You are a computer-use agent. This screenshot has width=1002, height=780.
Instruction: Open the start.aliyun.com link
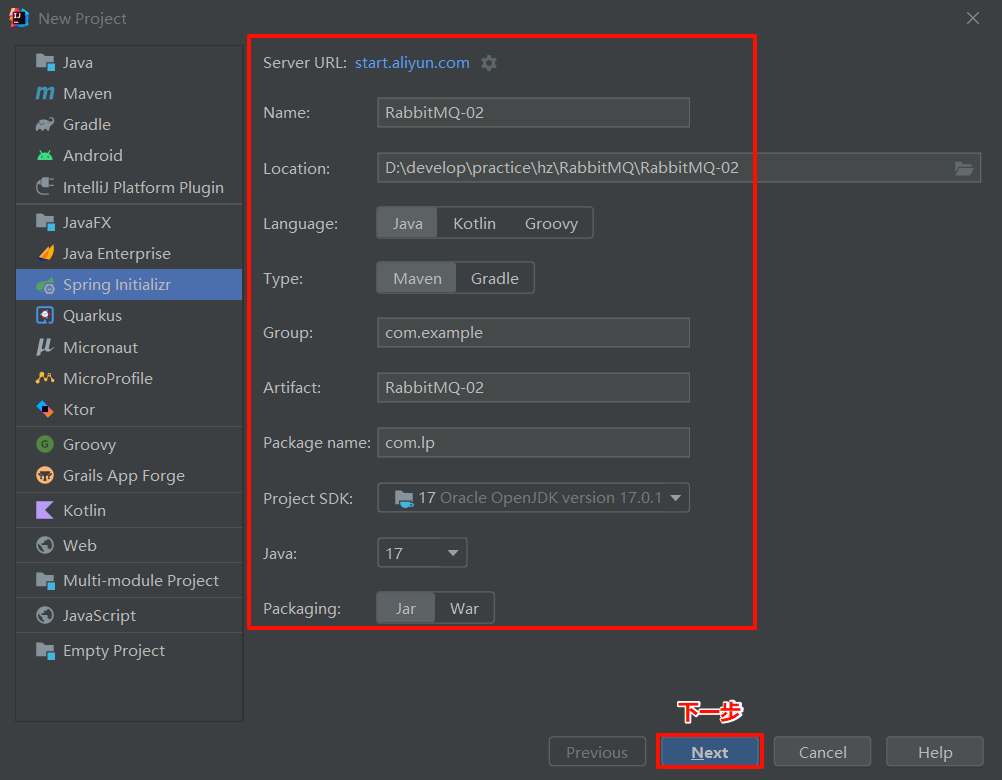point(411,62)
